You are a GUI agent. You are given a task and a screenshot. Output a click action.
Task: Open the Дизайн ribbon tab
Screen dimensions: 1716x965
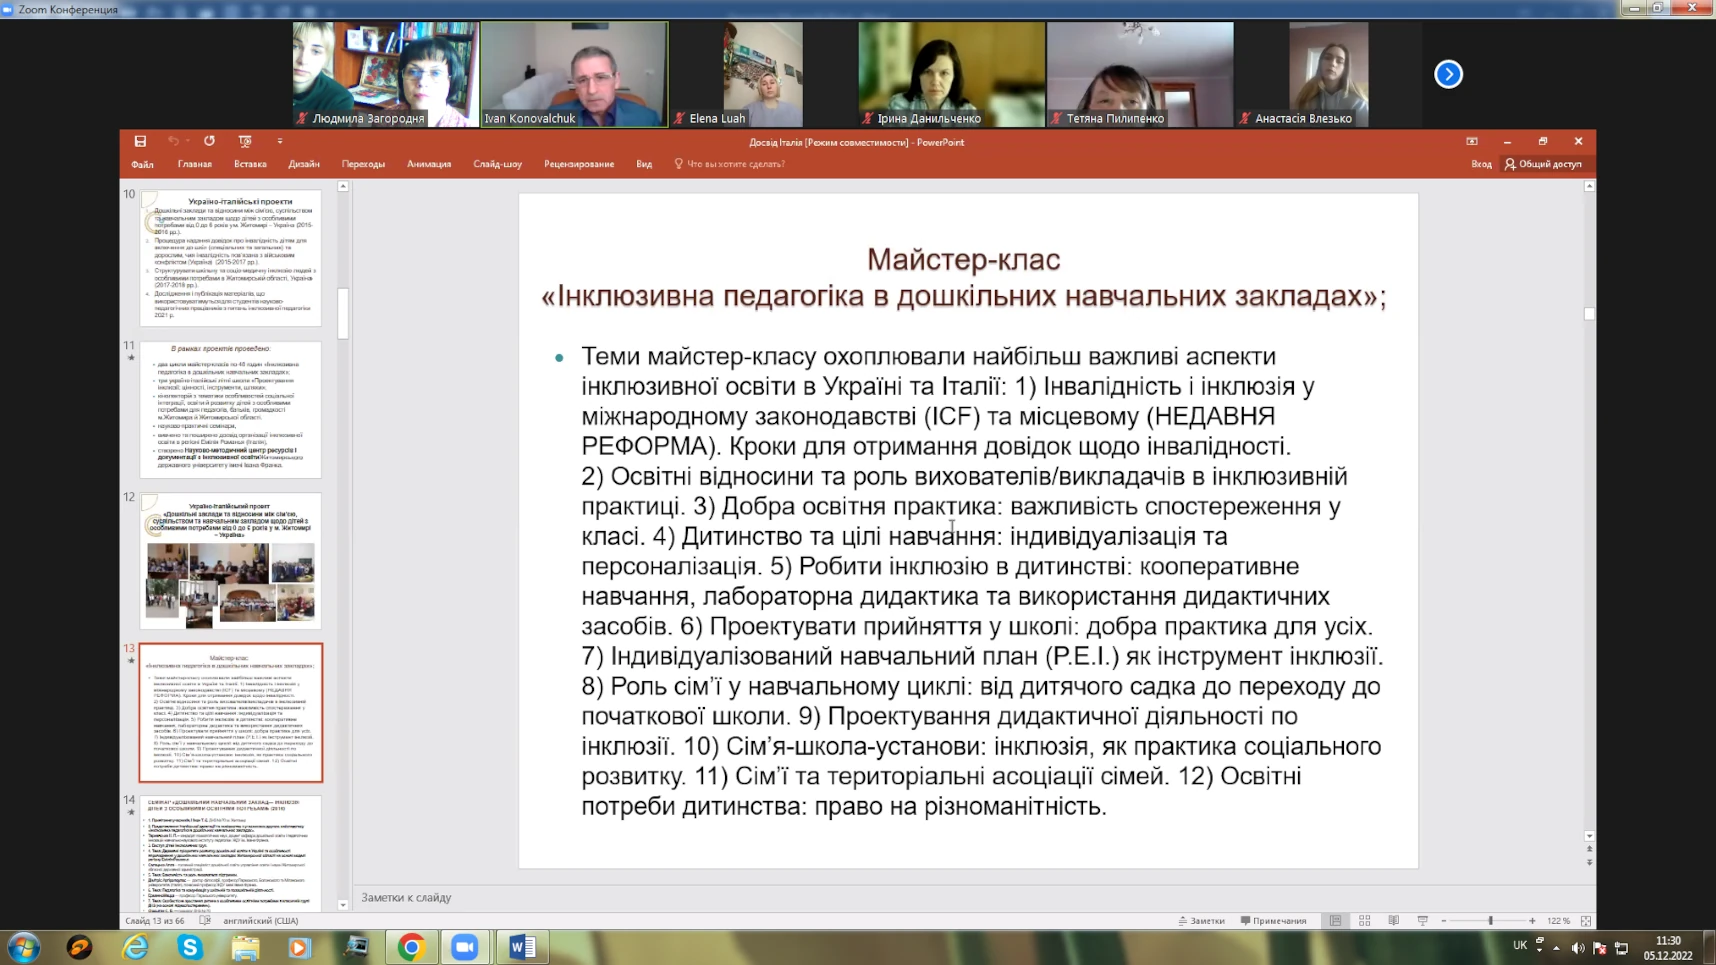pos(304,164)
